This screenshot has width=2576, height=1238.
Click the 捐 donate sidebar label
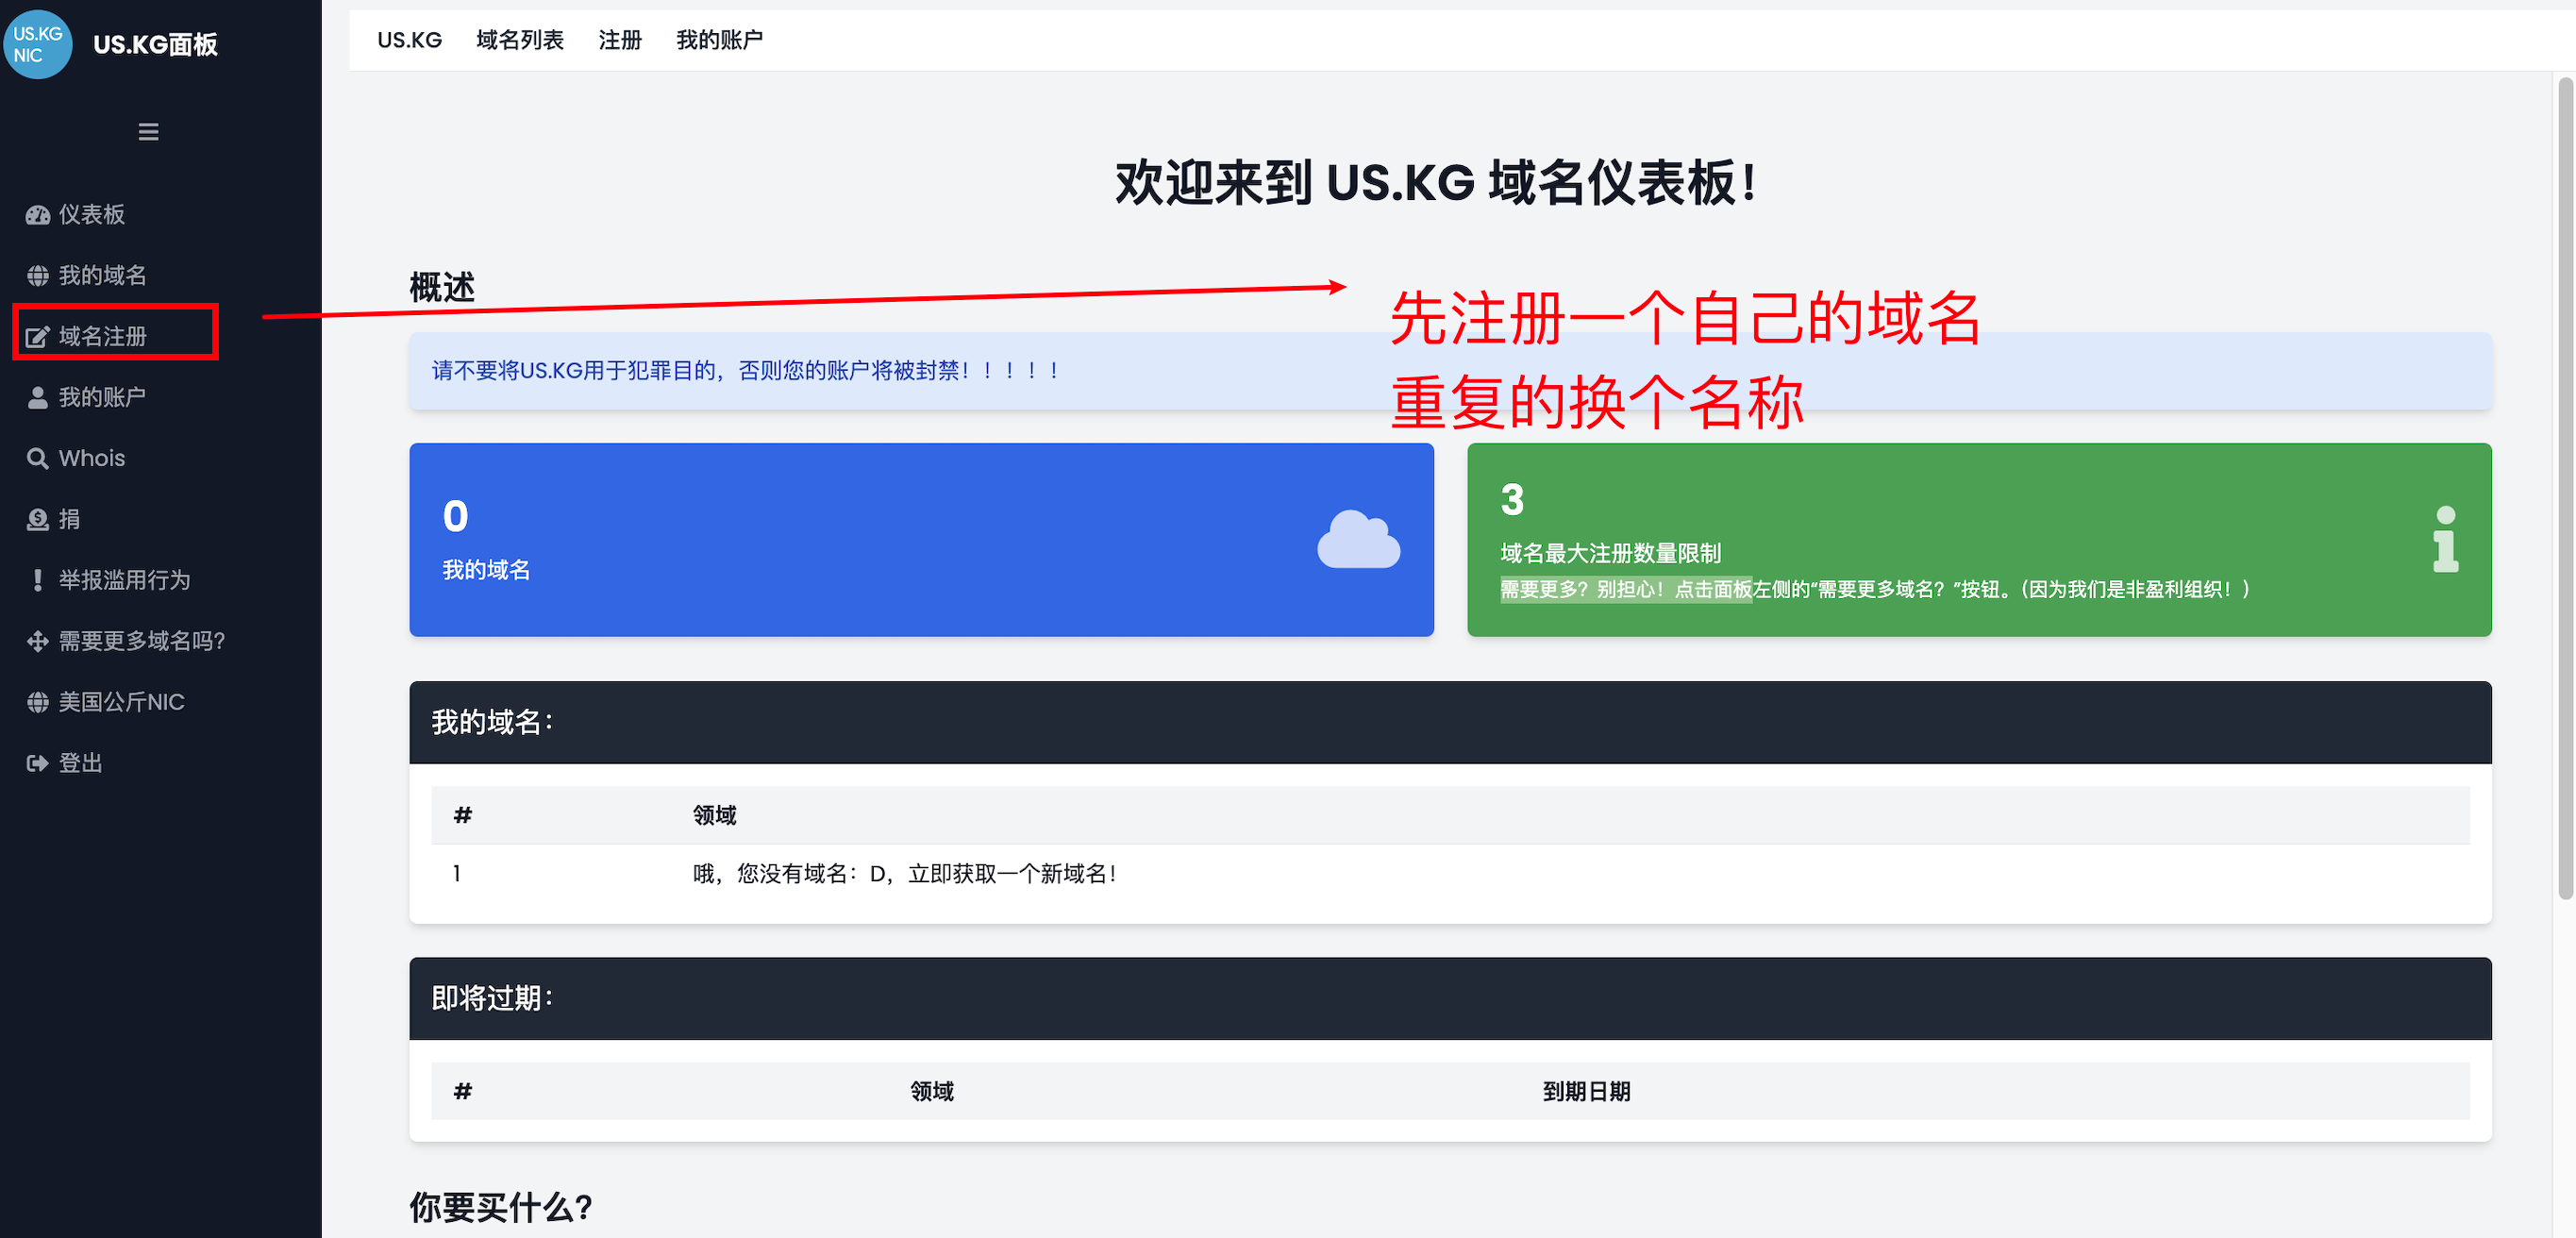pos(70,520)
